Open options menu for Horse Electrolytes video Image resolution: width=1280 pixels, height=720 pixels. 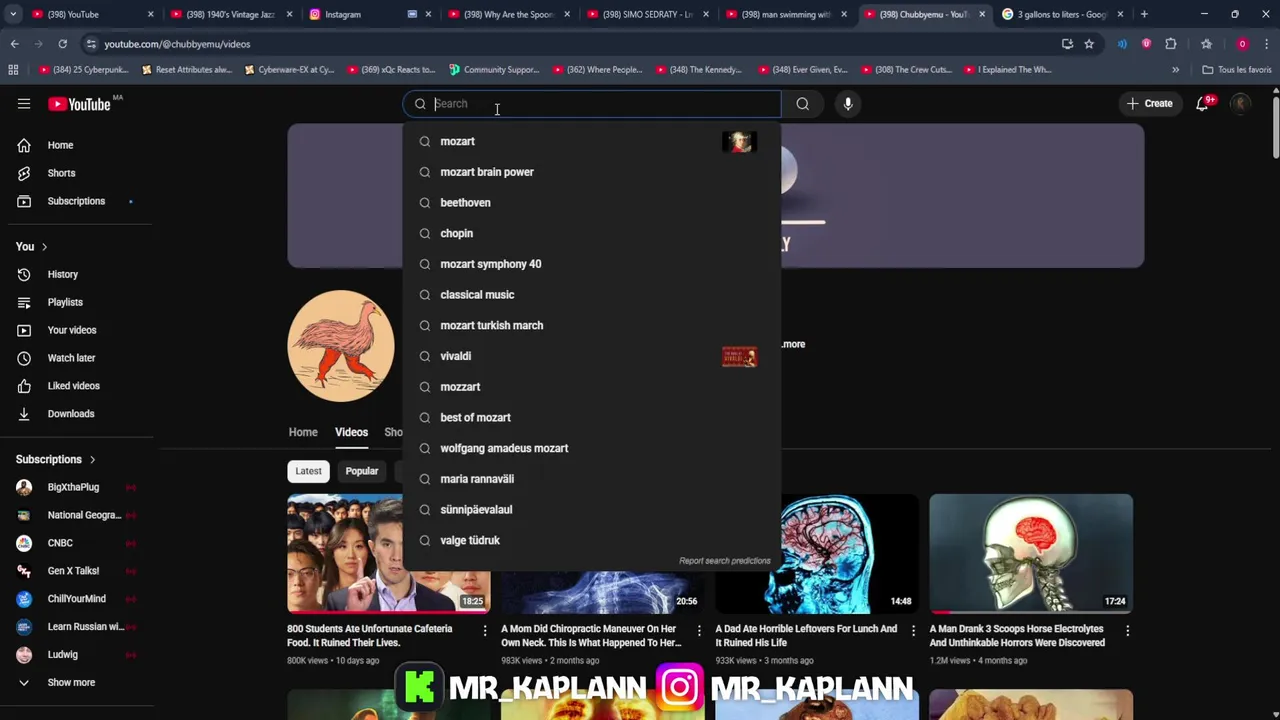pyautogui.click(x=1127, y=631)
